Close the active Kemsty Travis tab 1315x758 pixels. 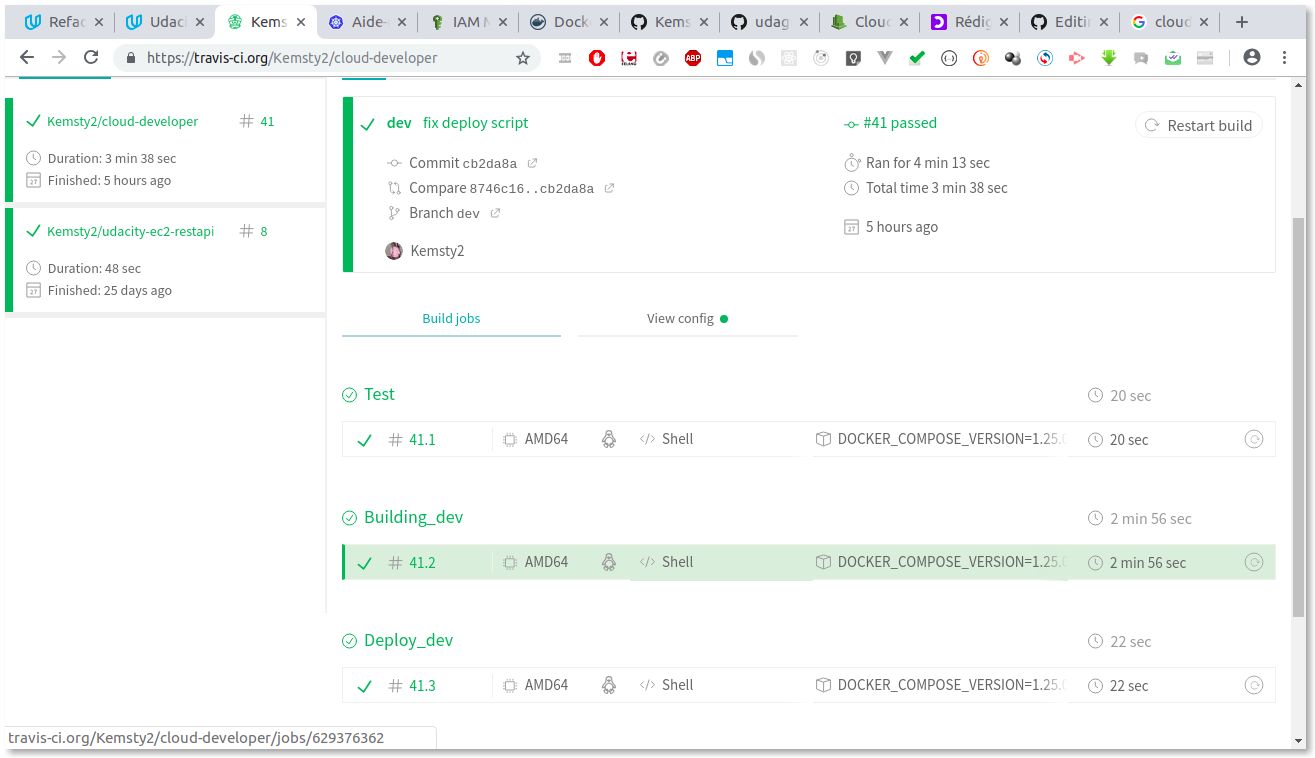point(301,22)
